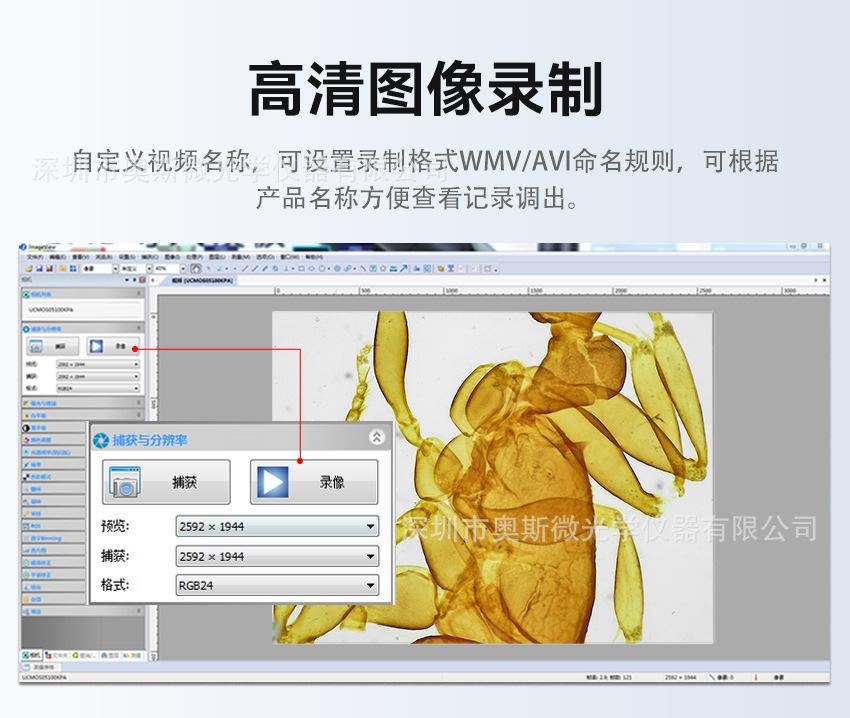Click the hand pan tool in the toolbar
This screenshot has width=850, height=718.
pos(195,268)
